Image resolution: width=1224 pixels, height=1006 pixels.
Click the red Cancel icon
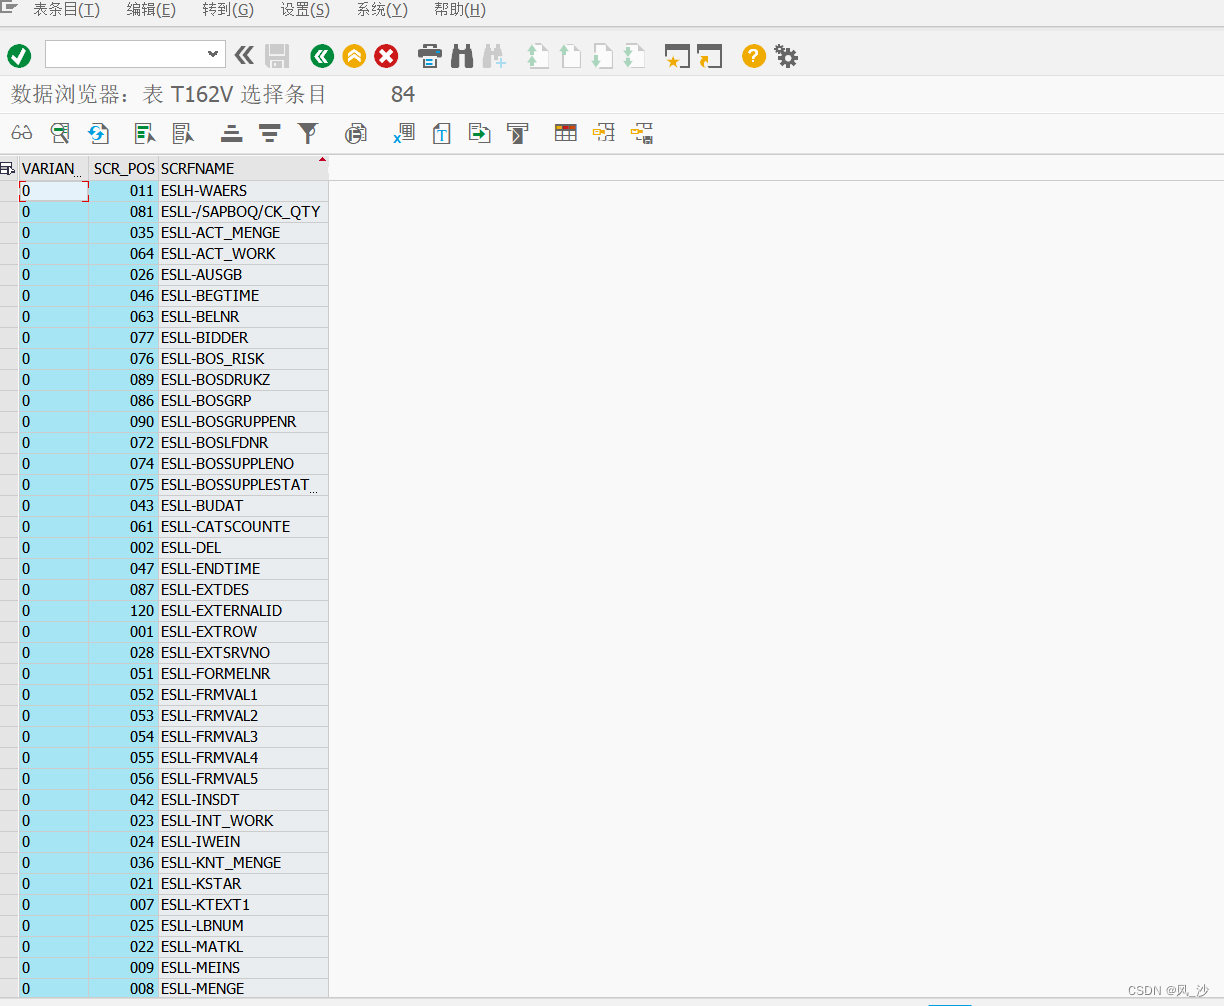pyautogui.click(x=386, y=56)
